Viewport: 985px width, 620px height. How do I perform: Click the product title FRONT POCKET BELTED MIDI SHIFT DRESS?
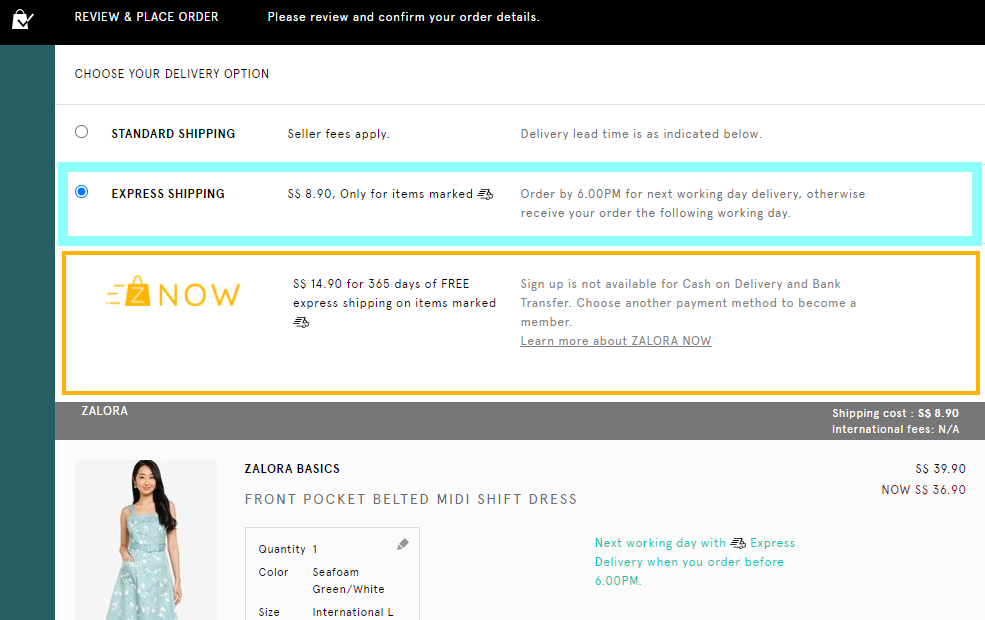click(410, 499)
